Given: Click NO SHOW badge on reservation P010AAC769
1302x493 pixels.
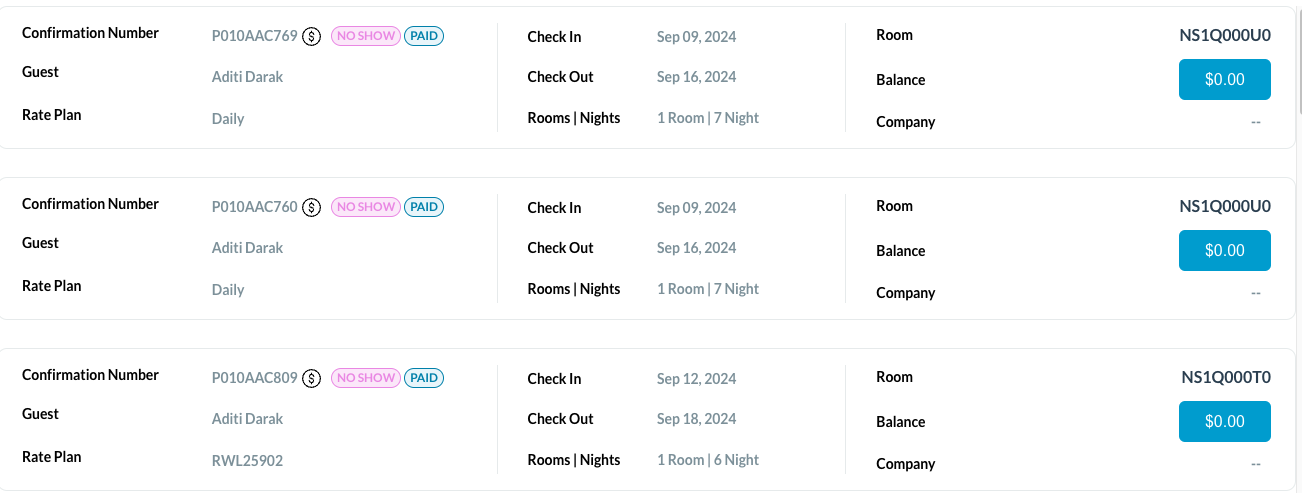Looking at the screenshot, I should 365,37.
